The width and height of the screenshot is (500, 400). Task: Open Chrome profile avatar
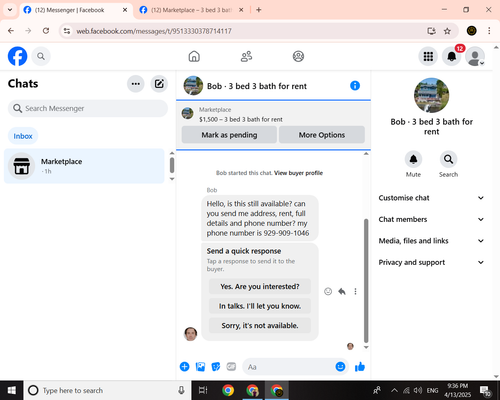471,31
